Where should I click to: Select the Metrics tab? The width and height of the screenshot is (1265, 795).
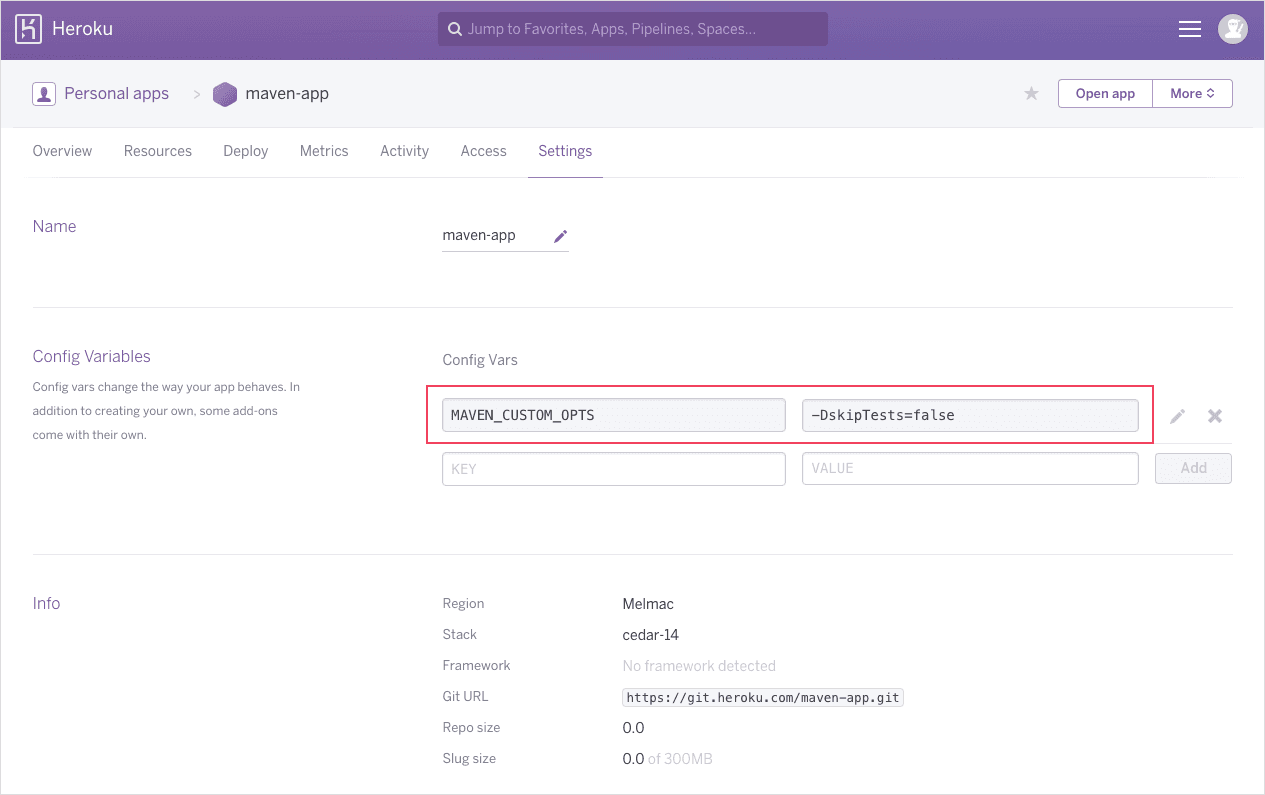324,151
